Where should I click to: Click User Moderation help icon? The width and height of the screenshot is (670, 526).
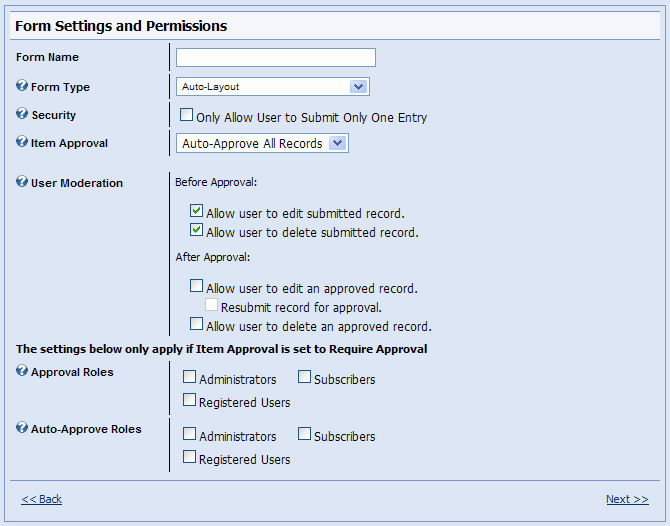coord(22,182)
